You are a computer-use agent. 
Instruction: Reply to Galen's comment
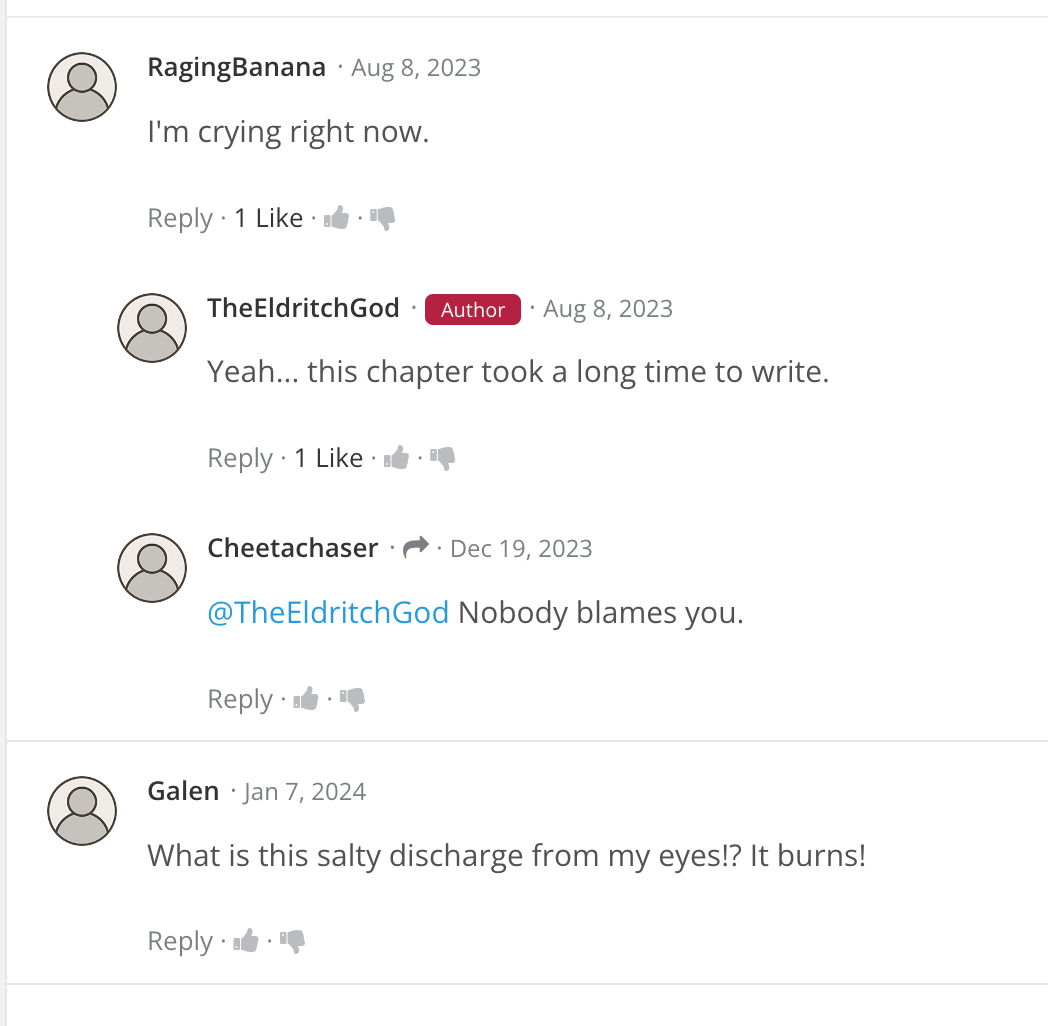pos(180,941)
